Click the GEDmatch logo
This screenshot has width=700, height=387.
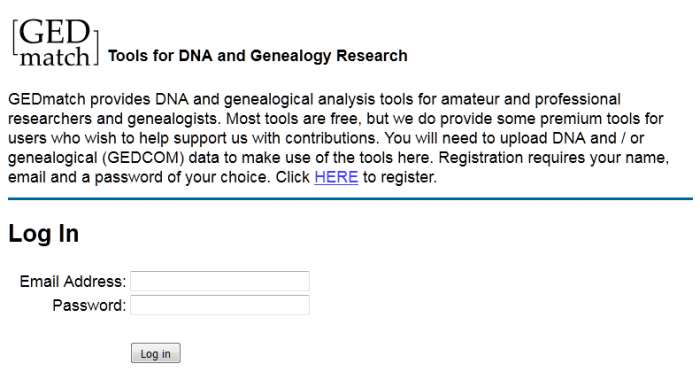pyautogui.click(x=55, y=43)
